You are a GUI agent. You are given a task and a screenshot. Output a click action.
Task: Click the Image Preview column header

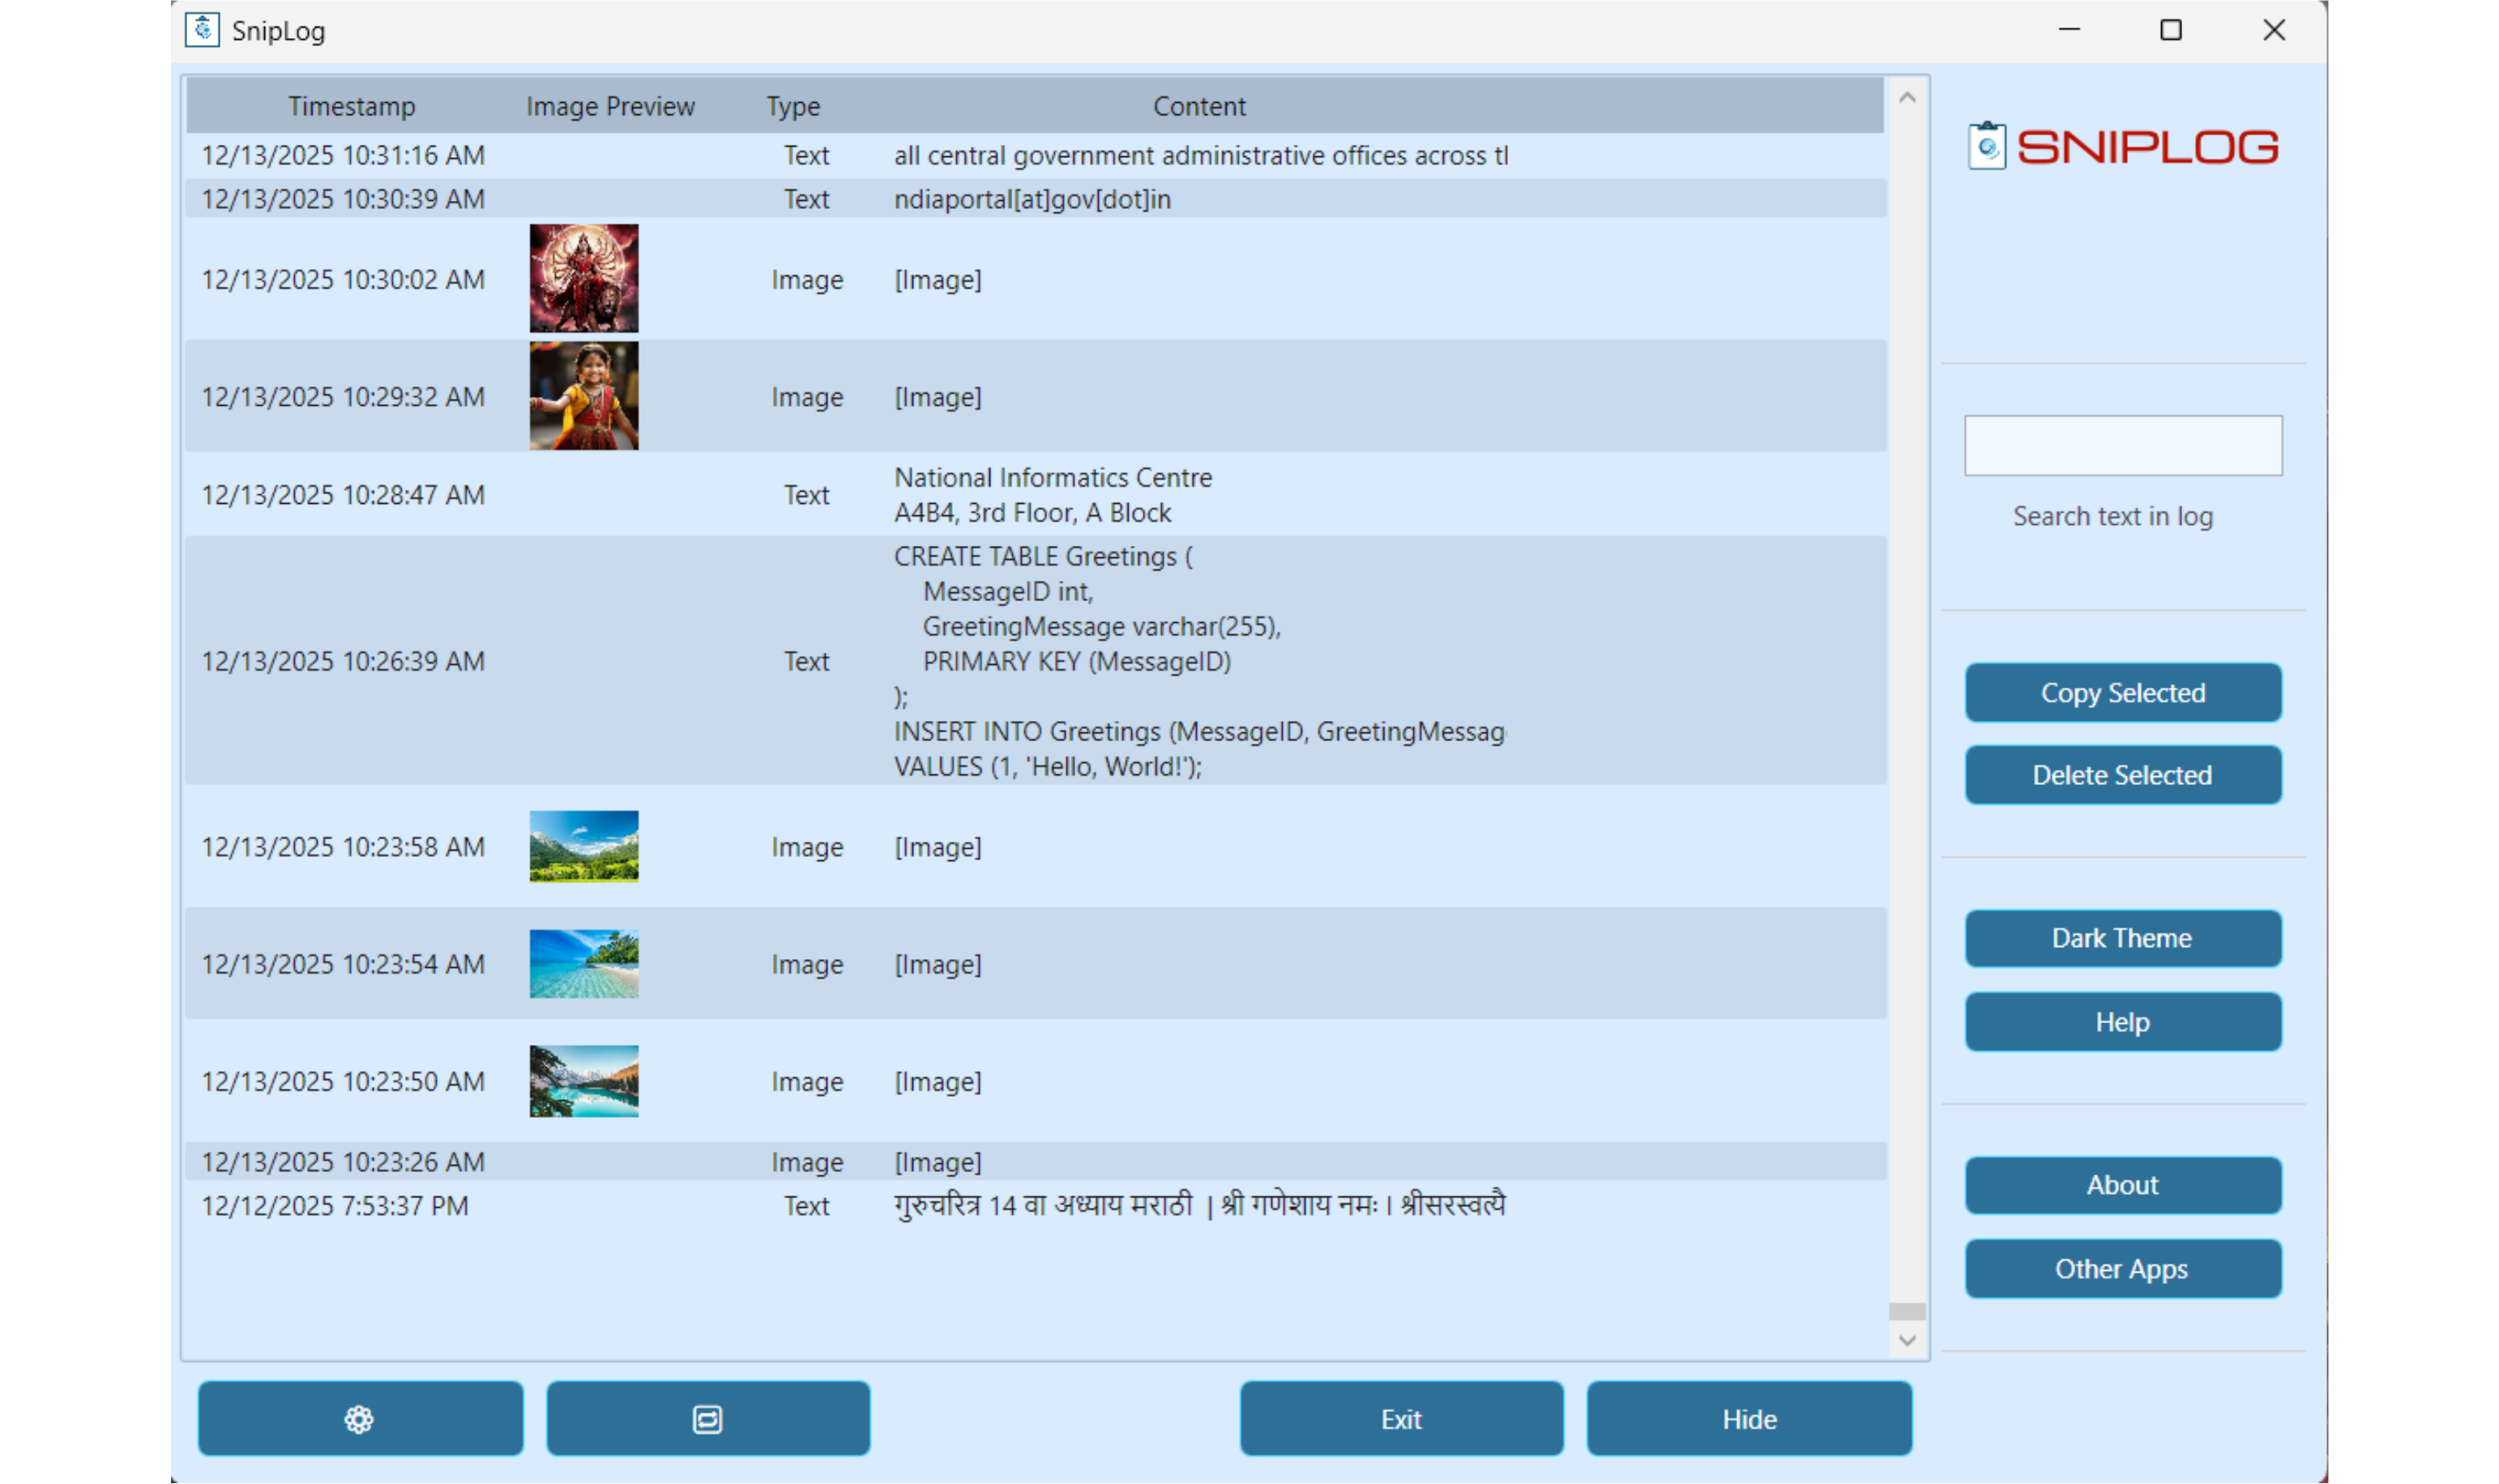[610, 106]
